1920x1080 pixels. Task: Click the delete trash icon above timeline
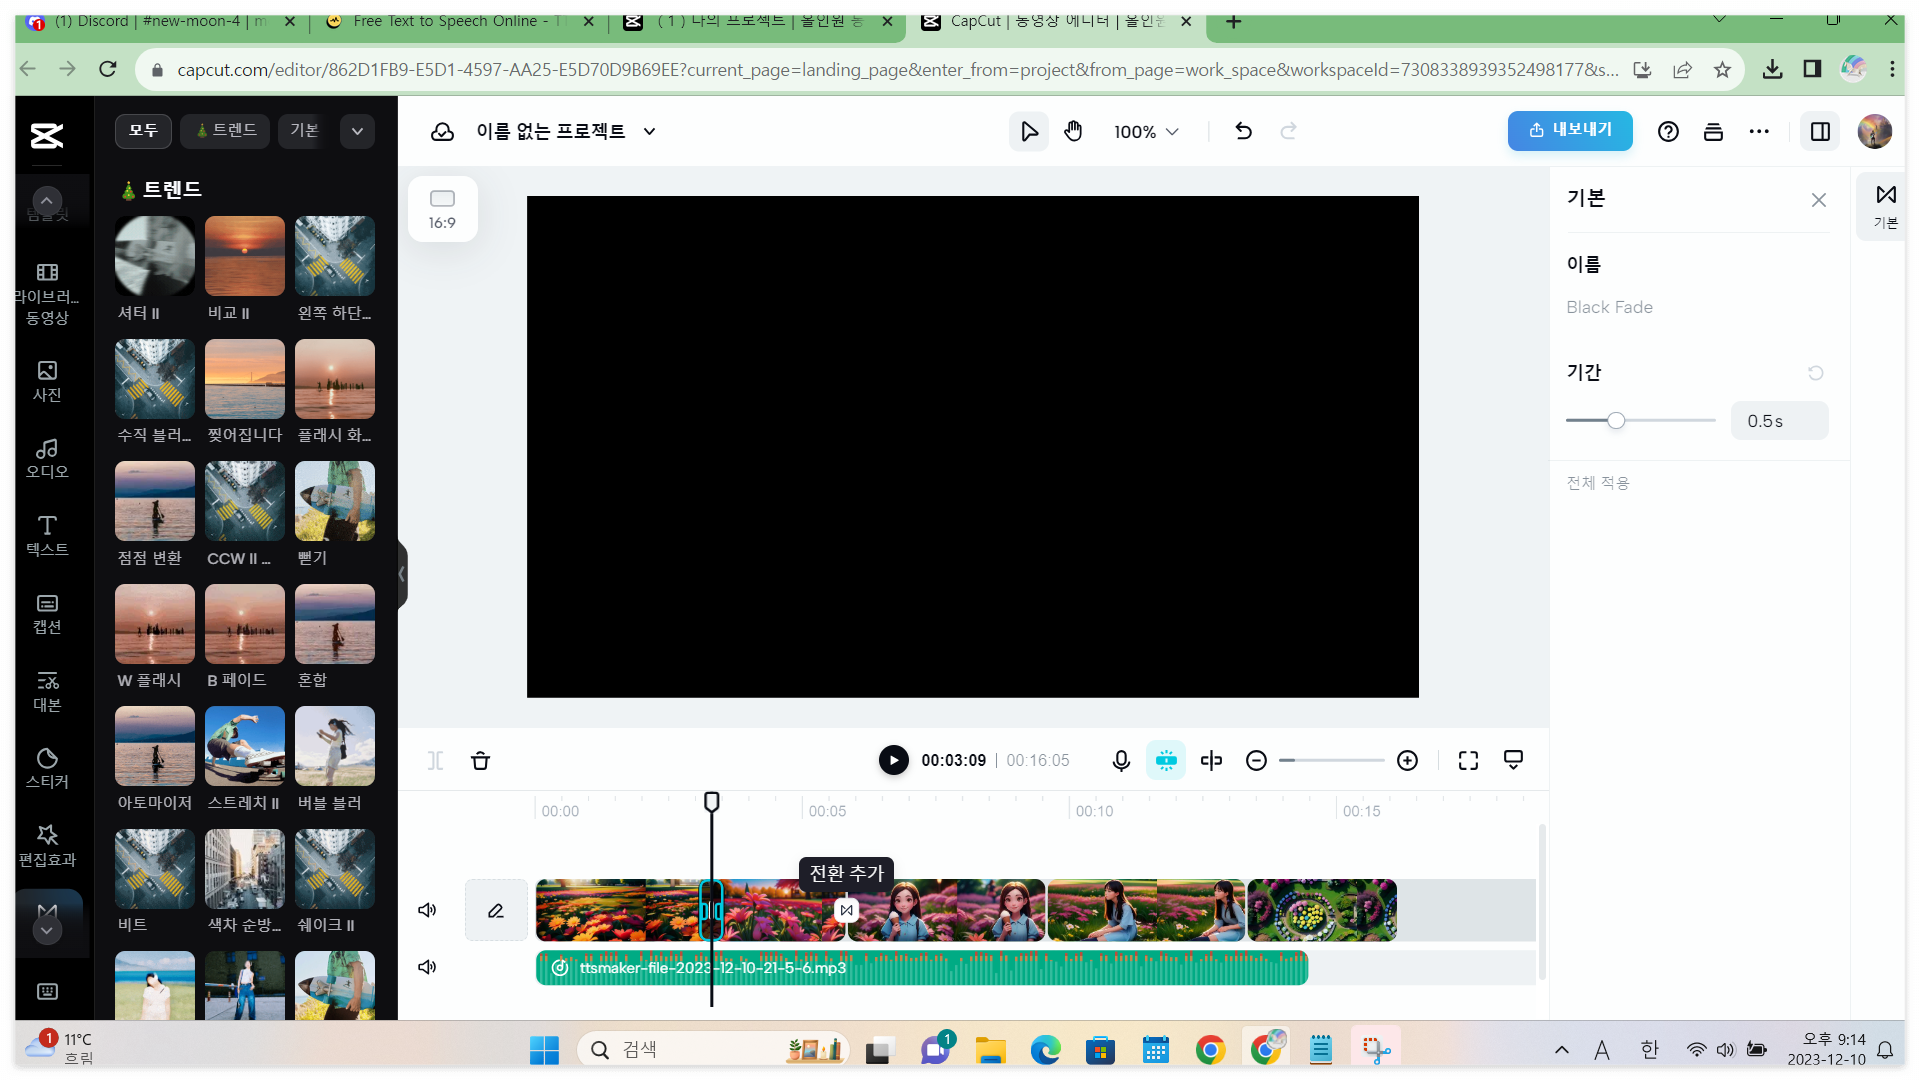coord(480,761)
